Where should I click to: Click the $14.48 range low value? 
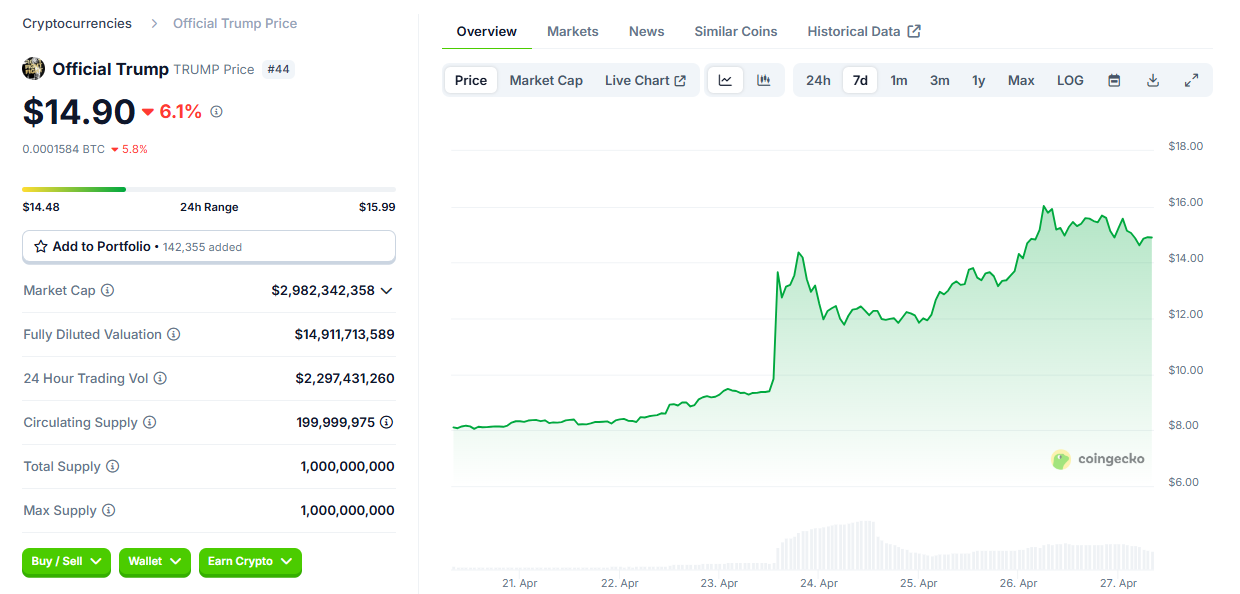pyautogui.click(x=41, y=207)
